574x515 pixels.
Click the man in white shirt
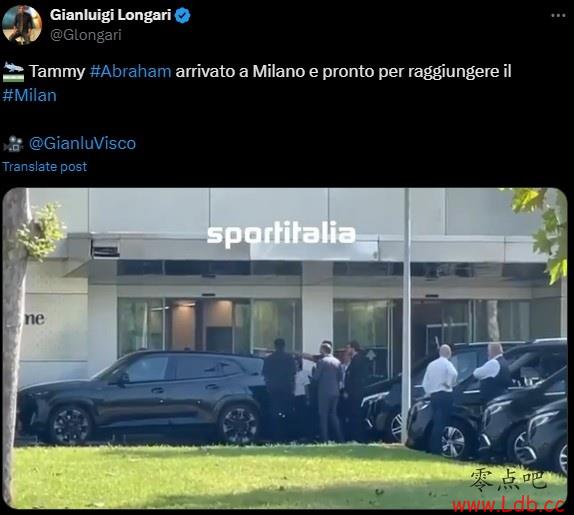[x=440, y=399]
